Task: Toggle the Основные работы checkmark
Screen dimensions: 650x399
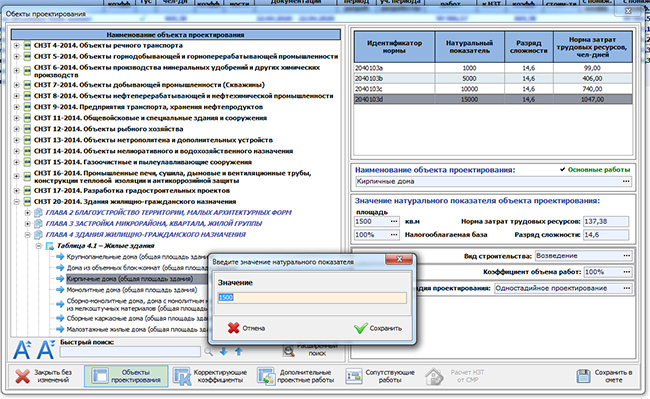Action: click(563, 169)
